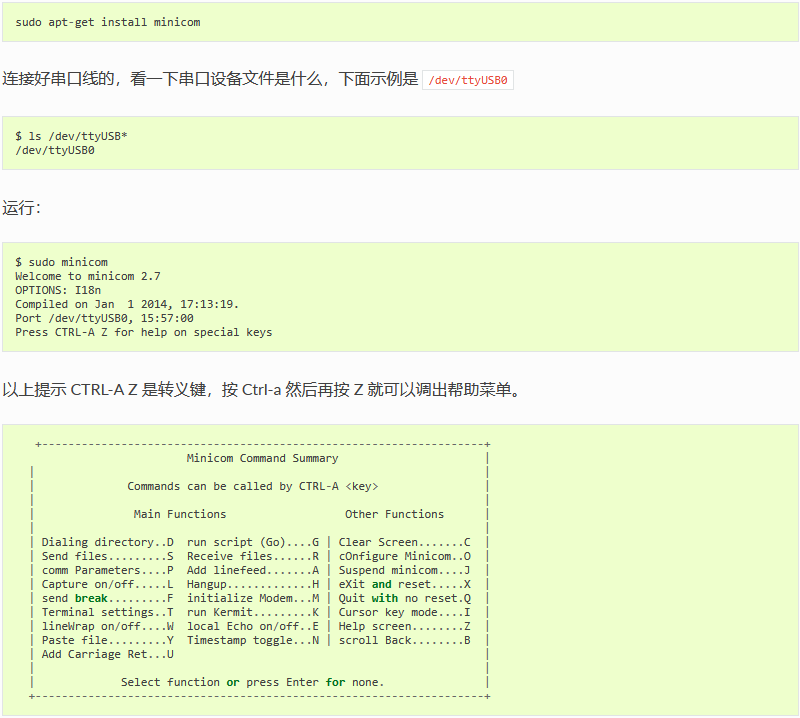Click the 'initialize Modem...M' entry
This screenshot has width=800, height=718.
[253, 598]
